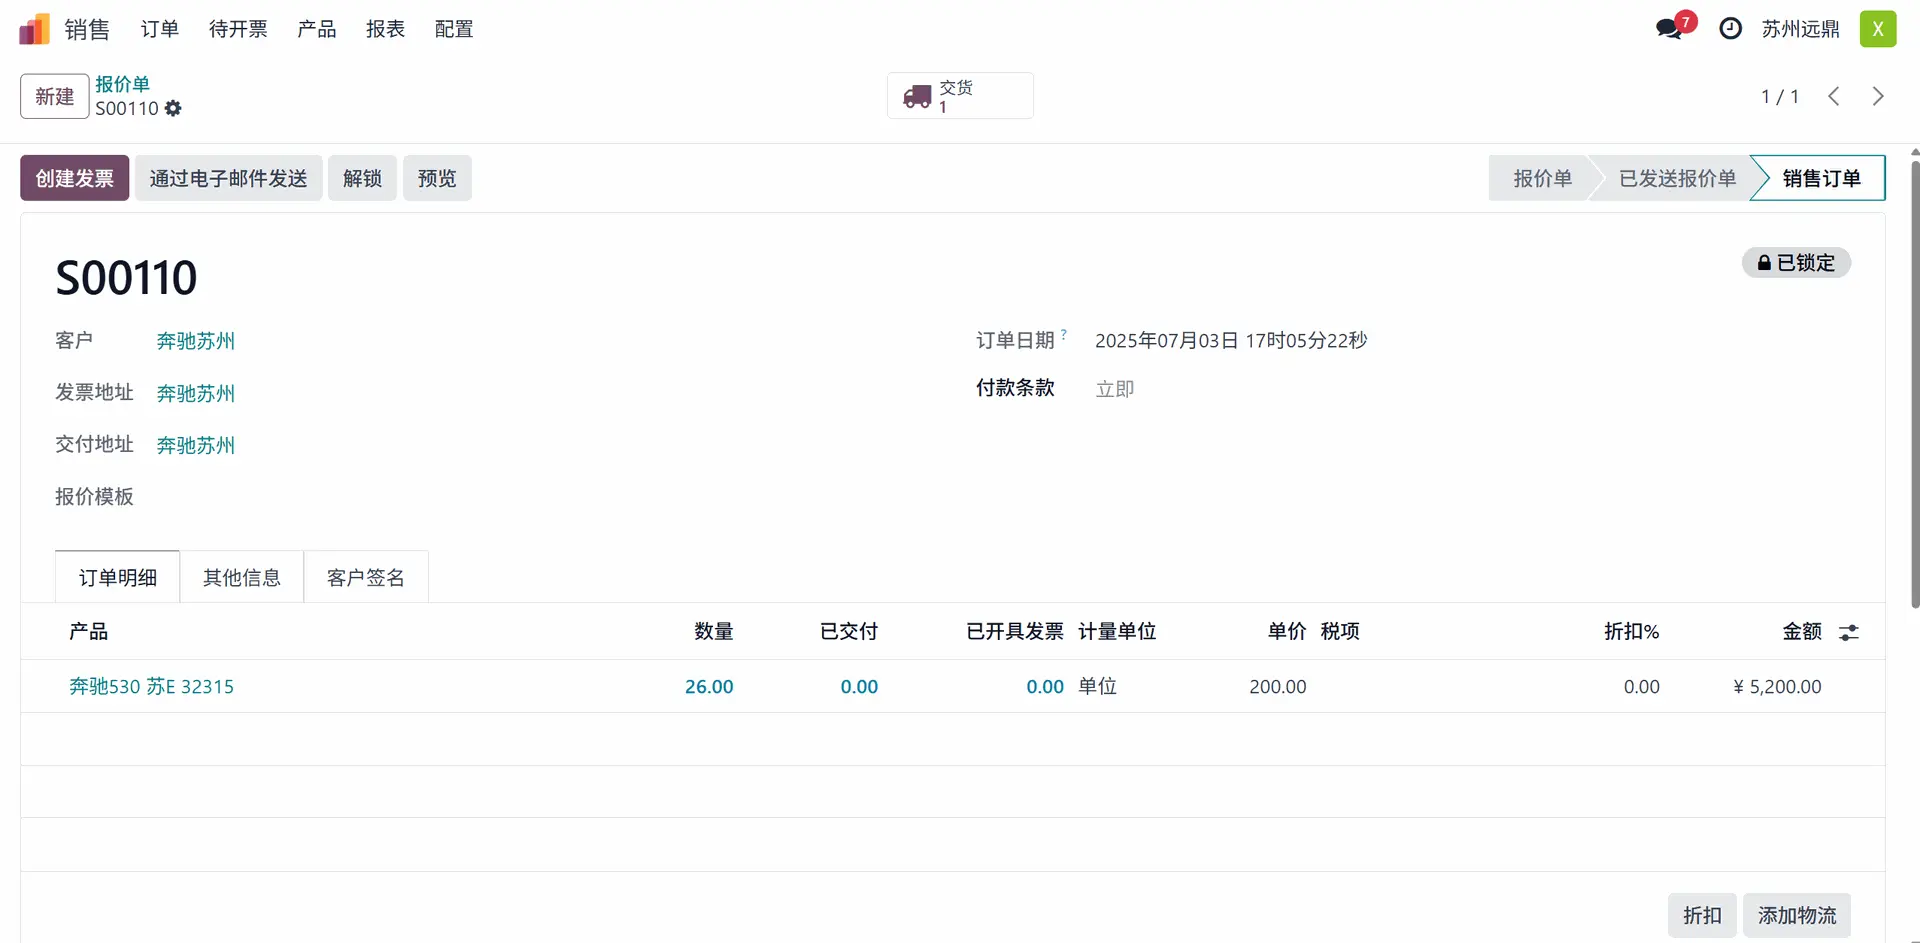
Task: Select the 订单明细 tab
Action: 118,577
